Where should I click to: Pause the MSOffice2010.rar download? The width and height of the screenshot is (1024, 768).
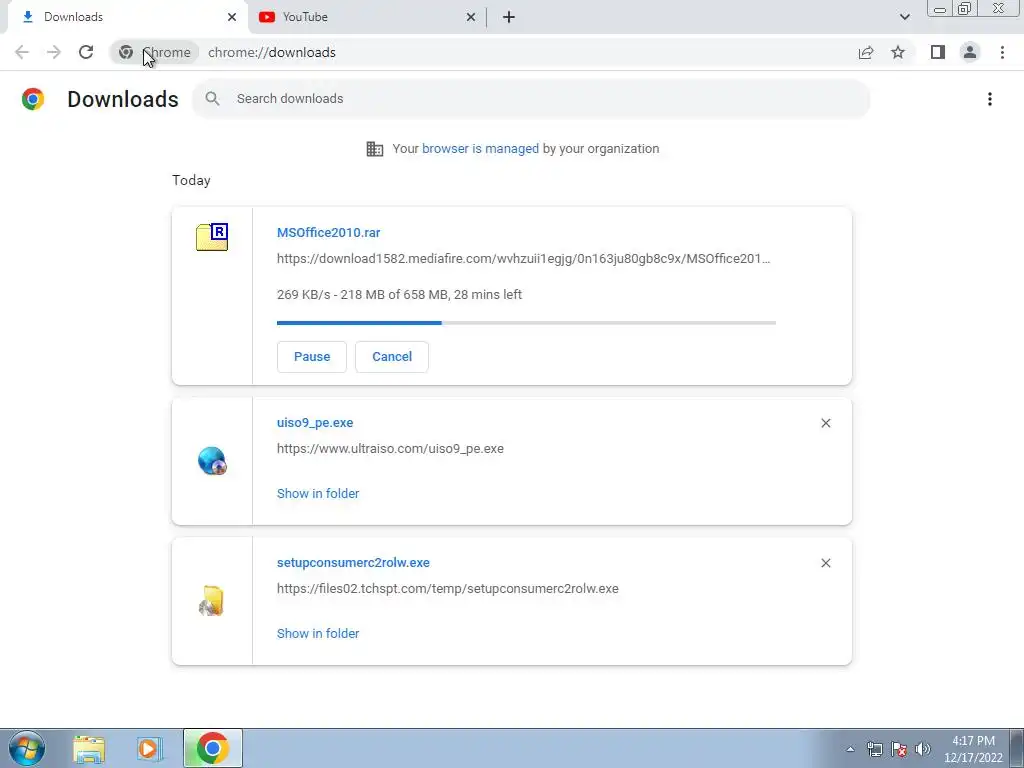tap(312, 357)
